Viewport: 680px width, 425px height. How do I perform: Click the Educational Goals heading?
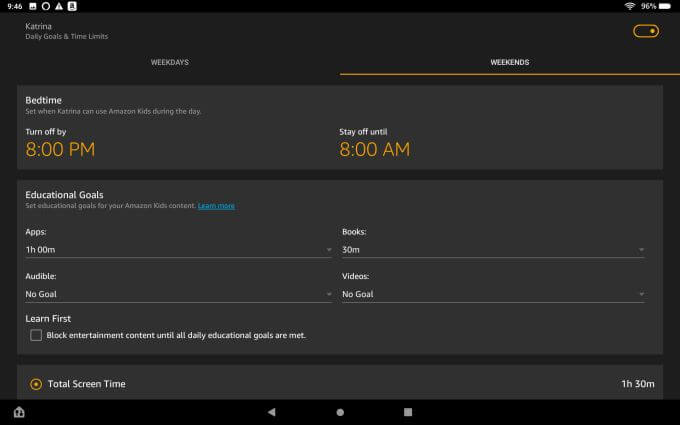tap(64, 195)
